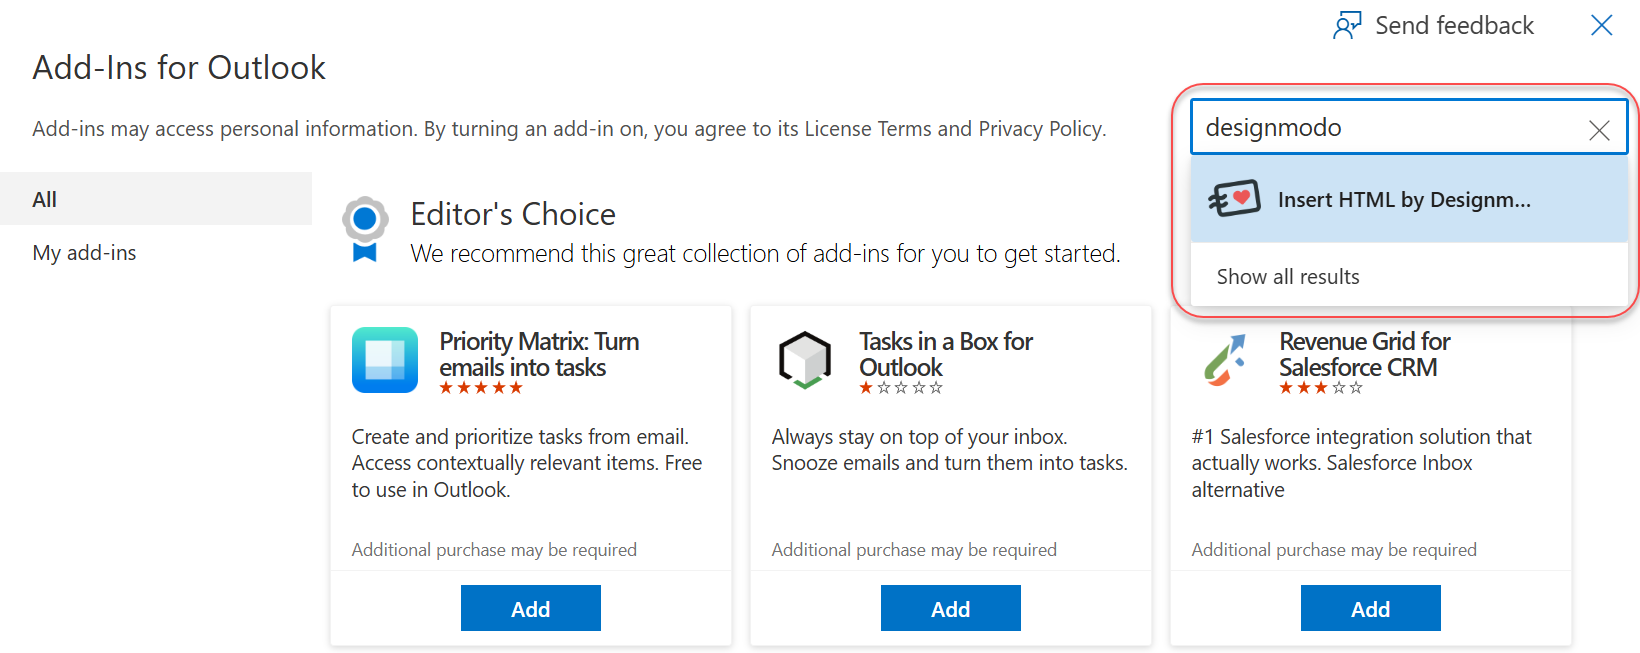
Task: Open Tasks in a Box for Outlook title
Action: pos(945,354)
